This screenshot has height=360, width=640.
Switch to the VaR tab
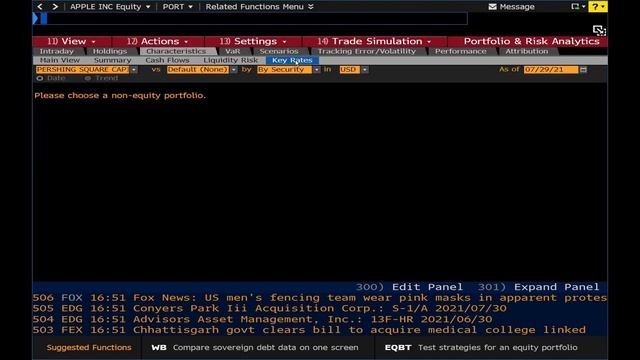point(233,51)
